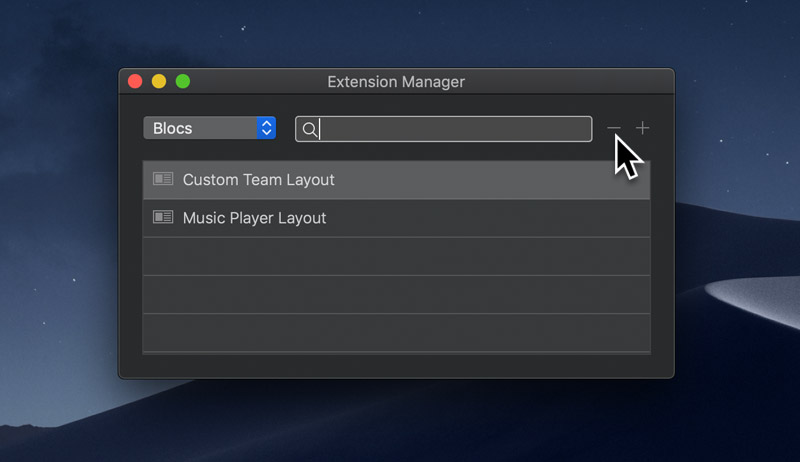Click the Music Player Layout bloc icon
The image size is (800, 462).
point(163,217)
